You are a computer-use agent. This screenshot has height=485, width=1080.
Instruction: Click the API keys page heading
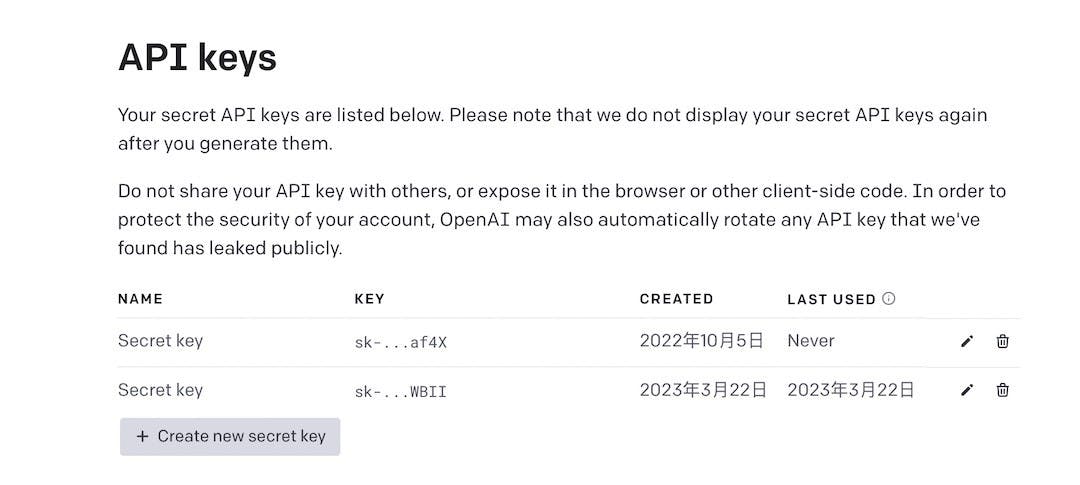[x=197, y=57]
